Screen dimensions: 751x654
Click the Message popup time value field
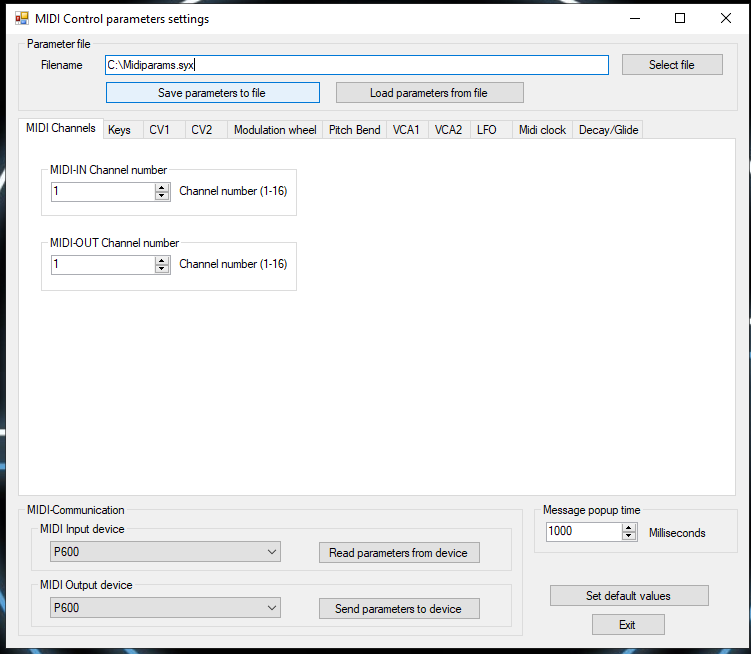tap(584, 531)
